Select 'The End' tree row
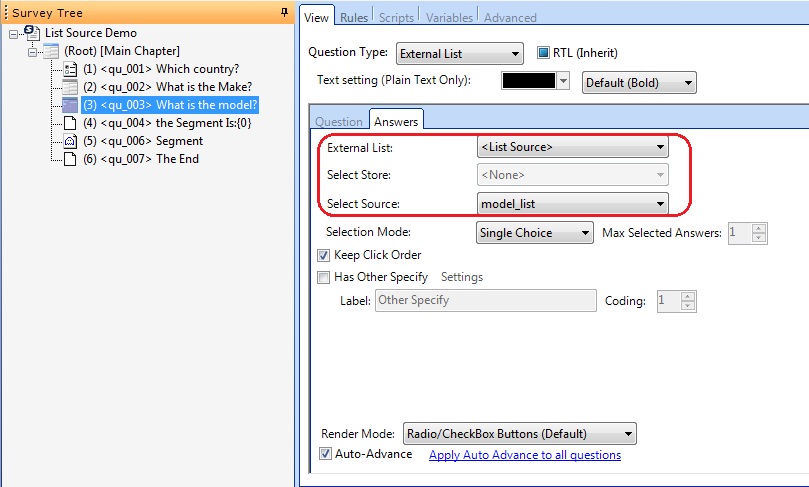809x487 pixels. (x=141, y=159)
